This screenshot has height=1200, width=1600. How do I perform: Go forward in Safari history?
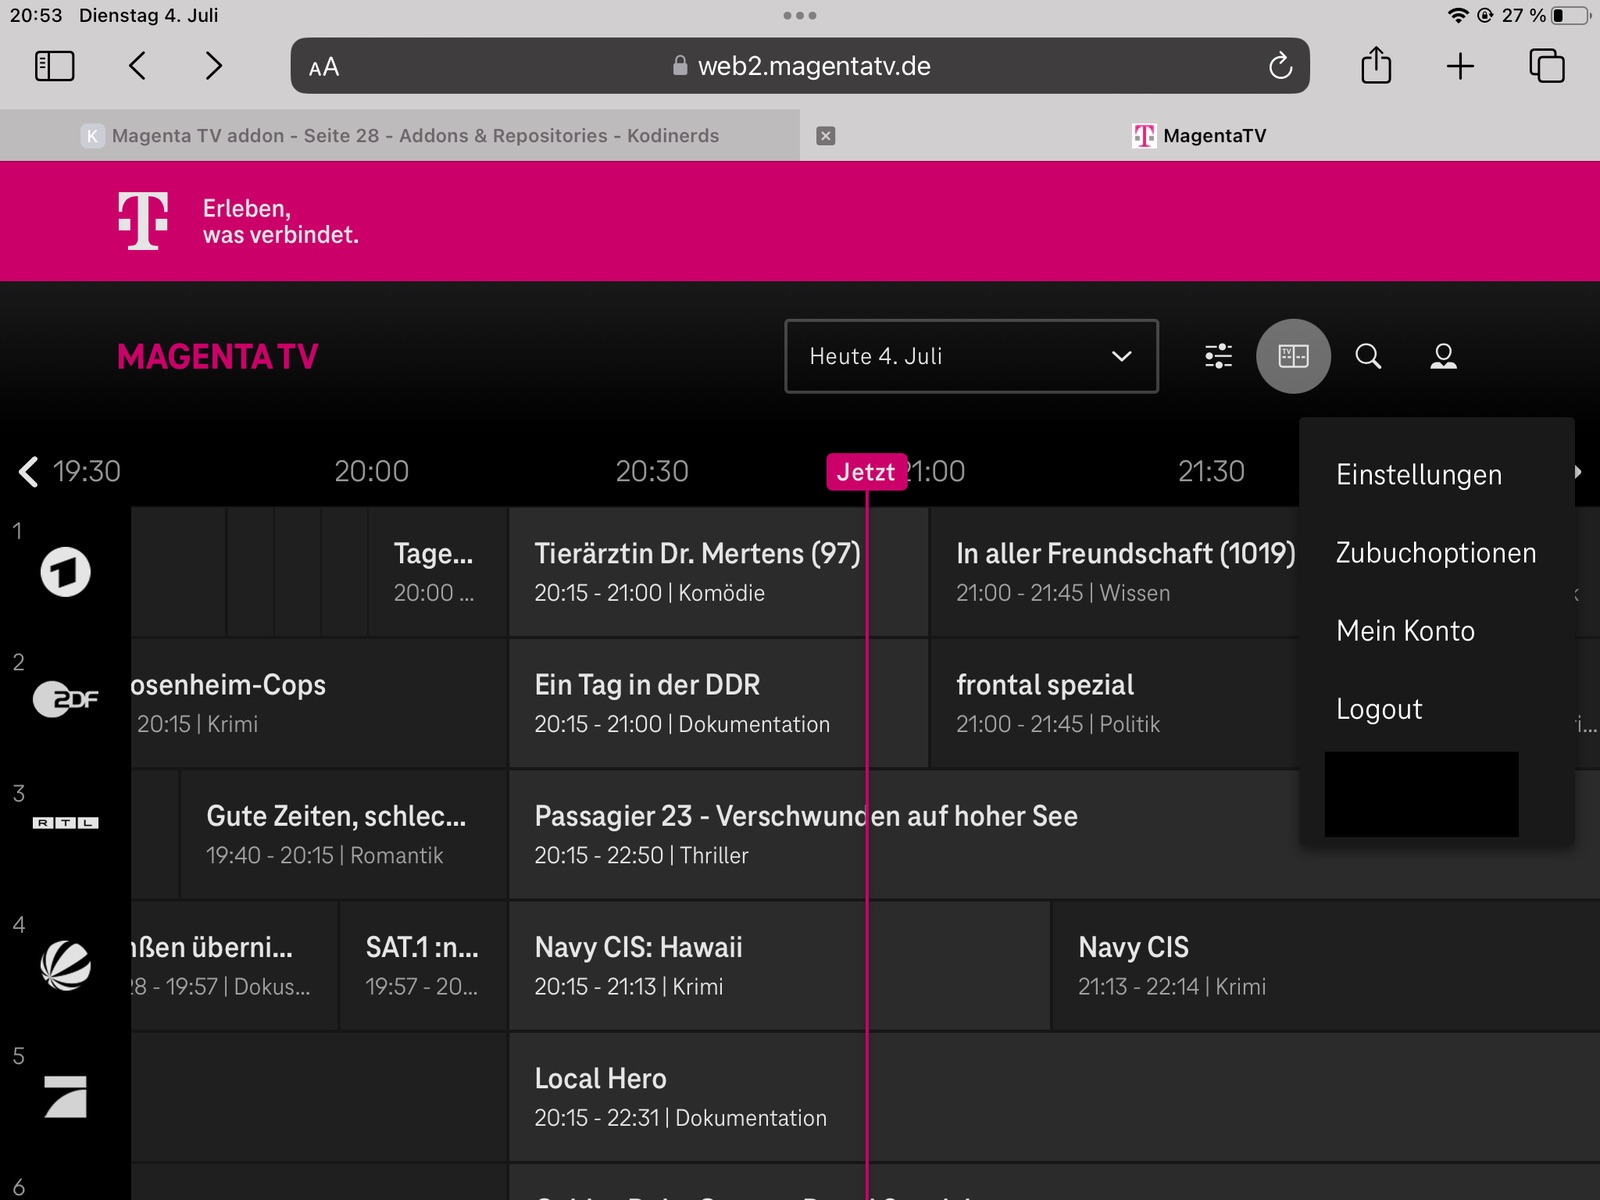[x=213, y=66]
